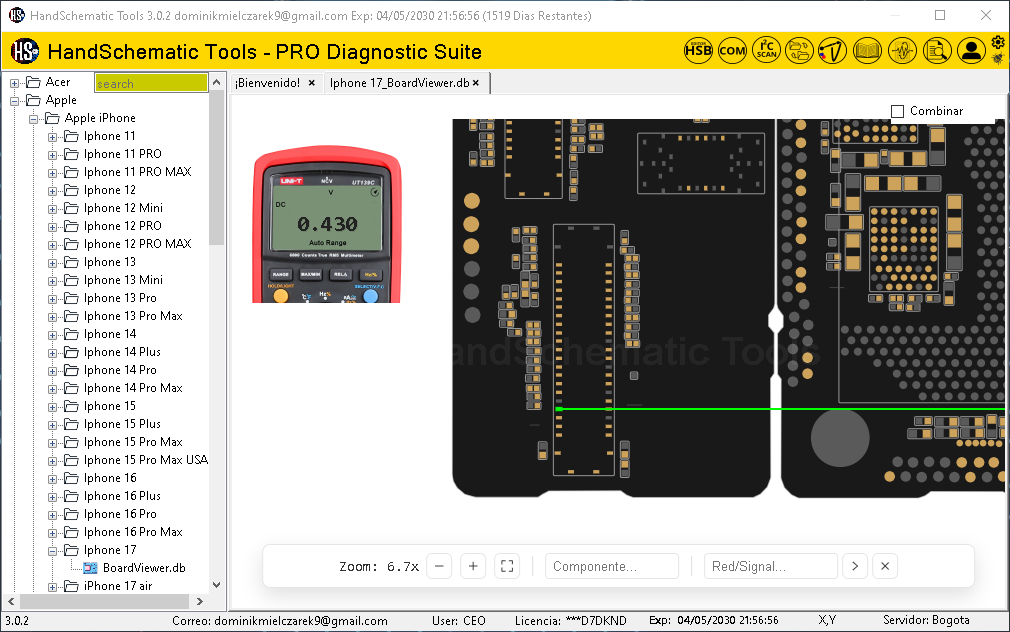Click the Componente input field
Image resolution: width=1010 pixels, height=632 pixels.
click(x=612, y=566)
